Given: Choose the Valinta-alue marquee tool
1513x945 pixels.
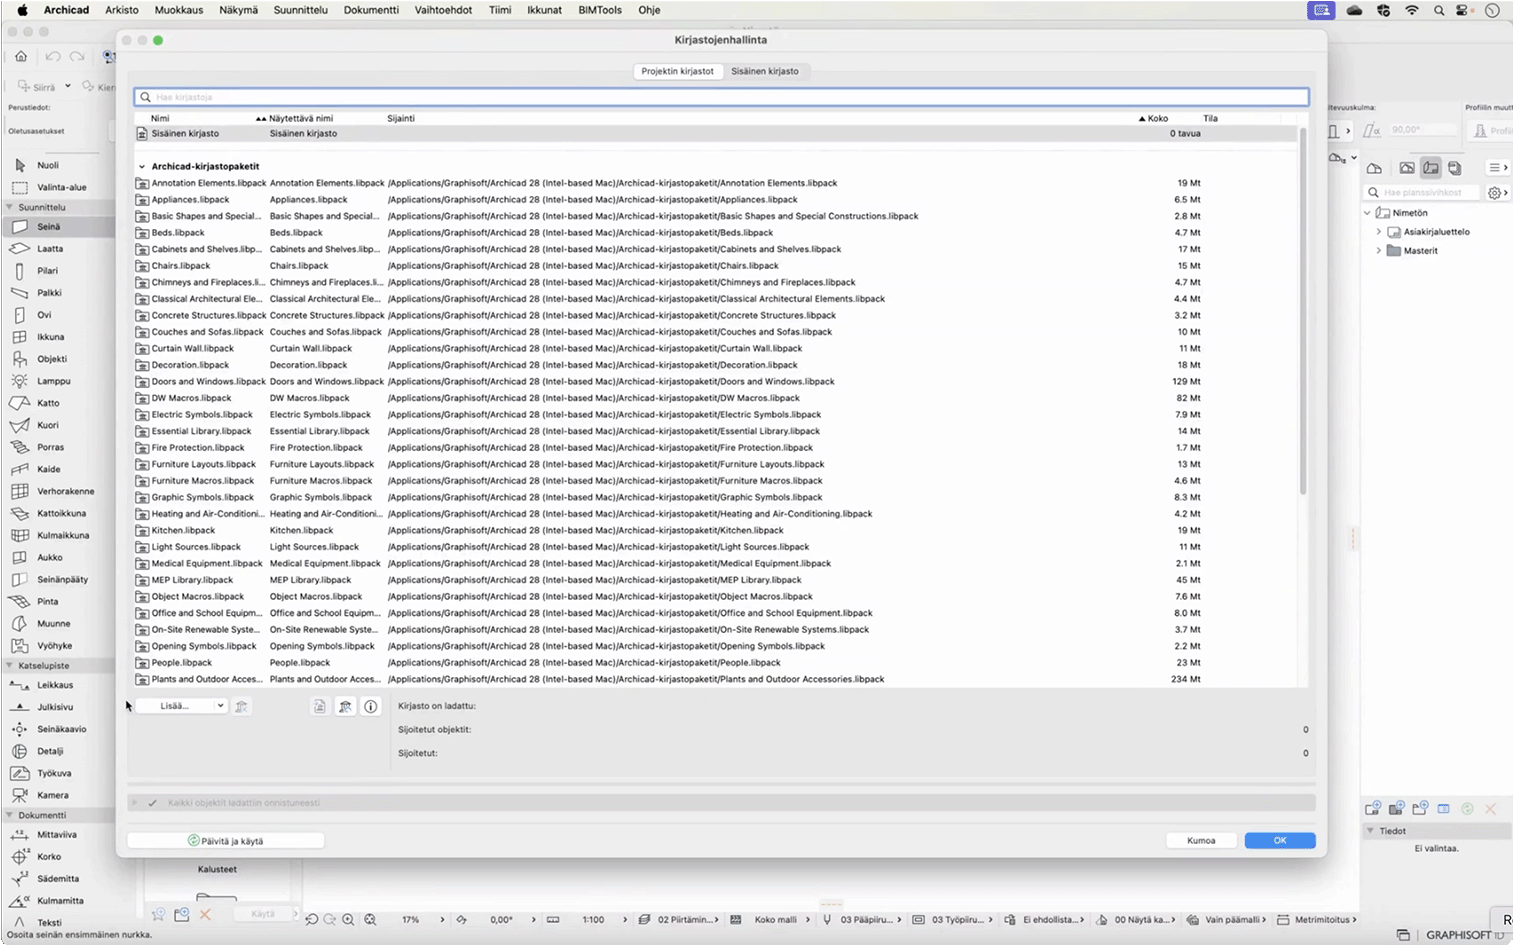Looking at the screenshot, I should (61, 187).
